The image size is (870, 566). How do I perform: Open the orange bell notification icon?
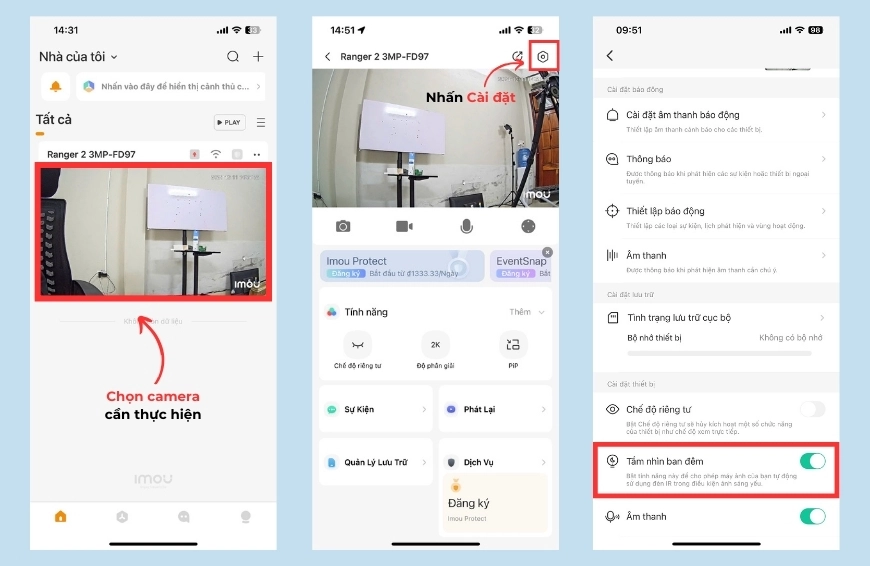tap(55, 86)
